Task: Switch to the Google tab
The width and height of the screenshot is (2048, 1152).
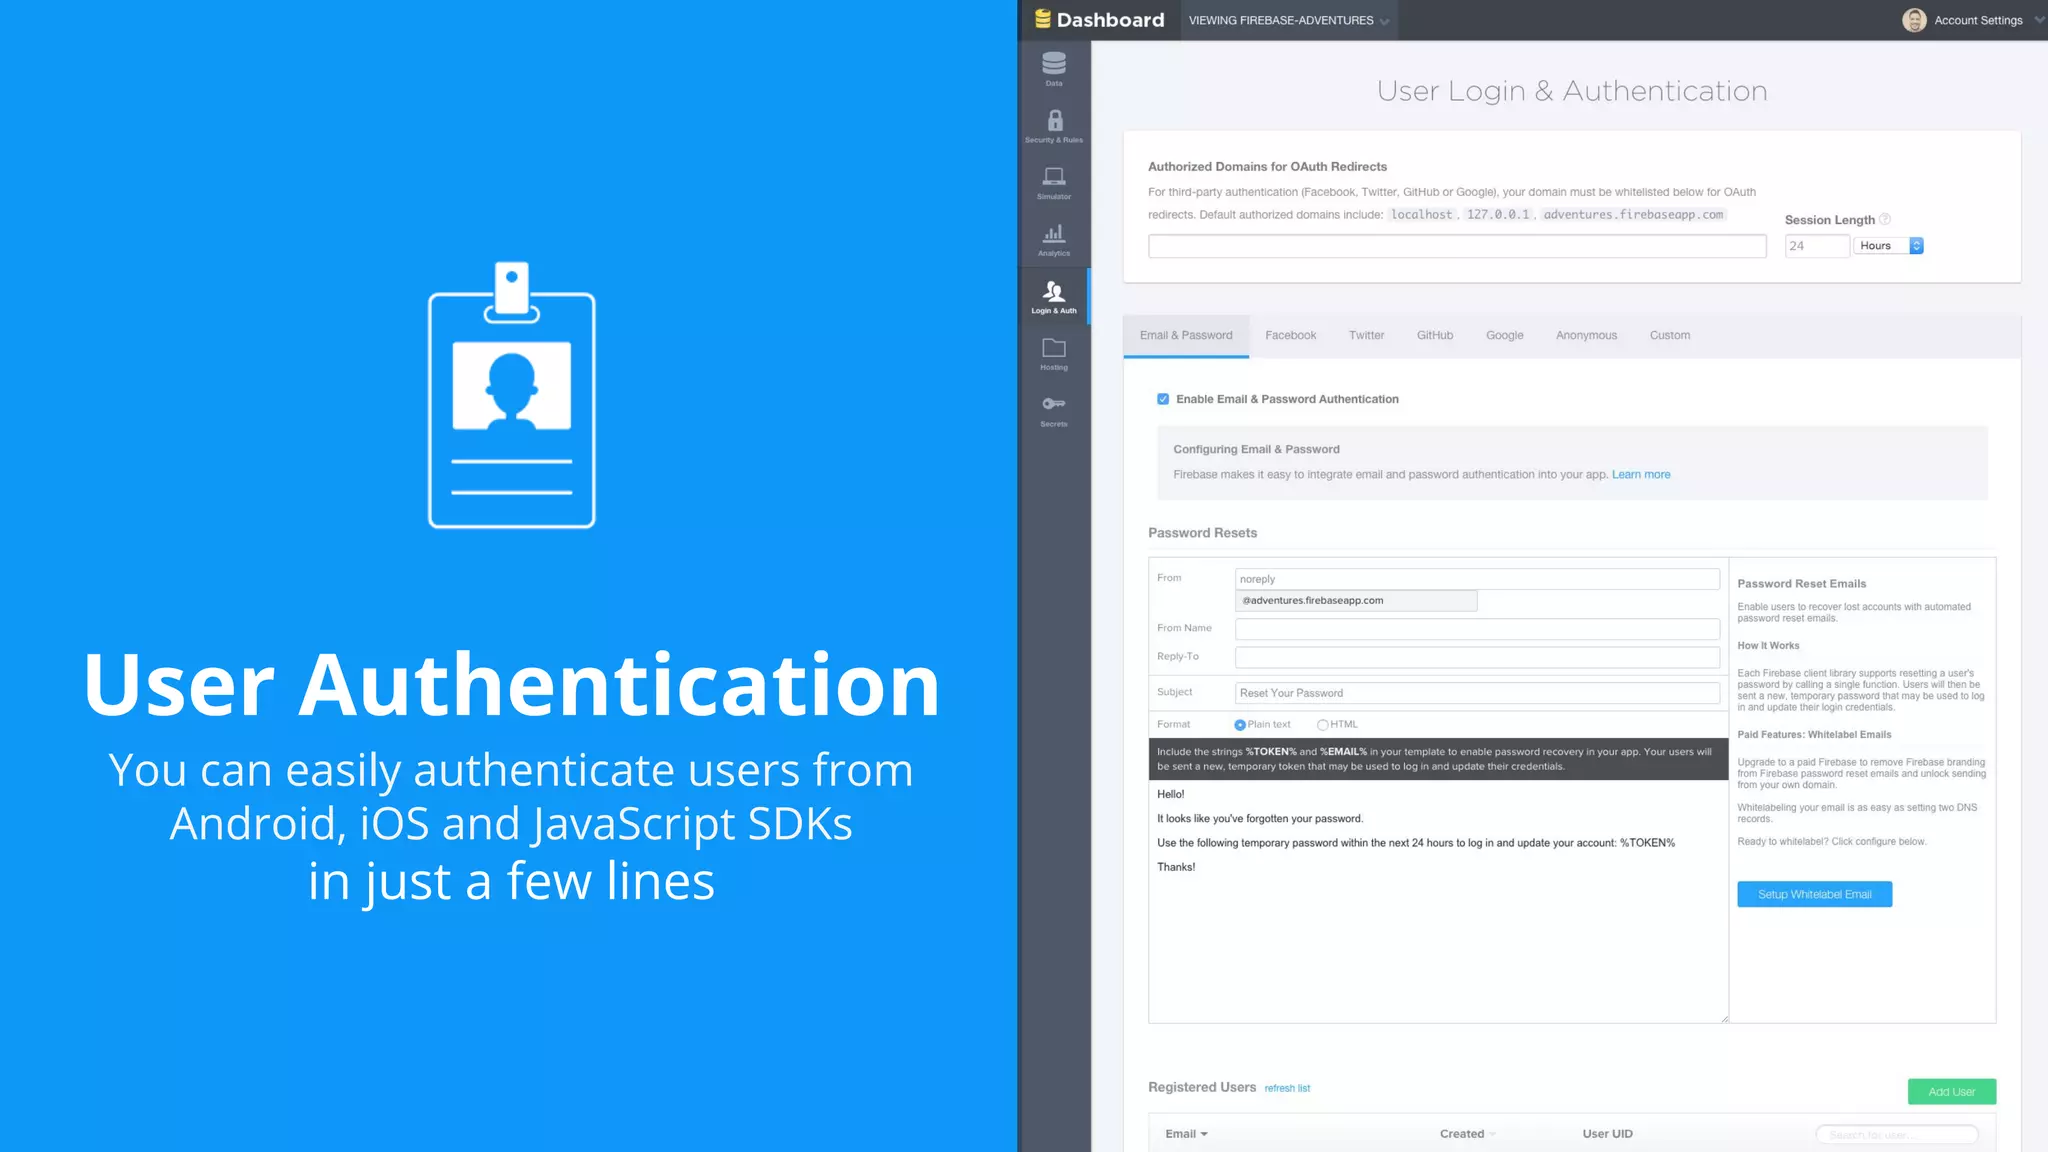Action: [x=1504, y=336]
